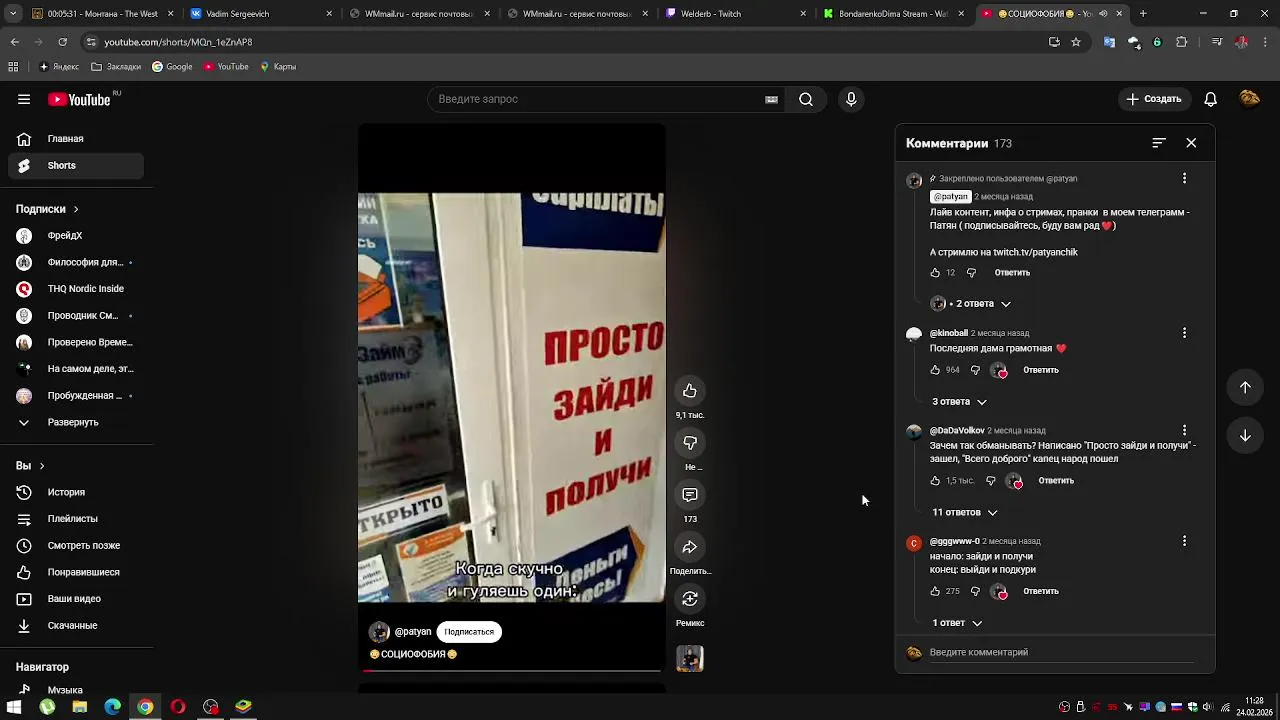Screen dimensions: 1280x720
Task: Open the @patyan channel link under the video
Action: (412, 632)
